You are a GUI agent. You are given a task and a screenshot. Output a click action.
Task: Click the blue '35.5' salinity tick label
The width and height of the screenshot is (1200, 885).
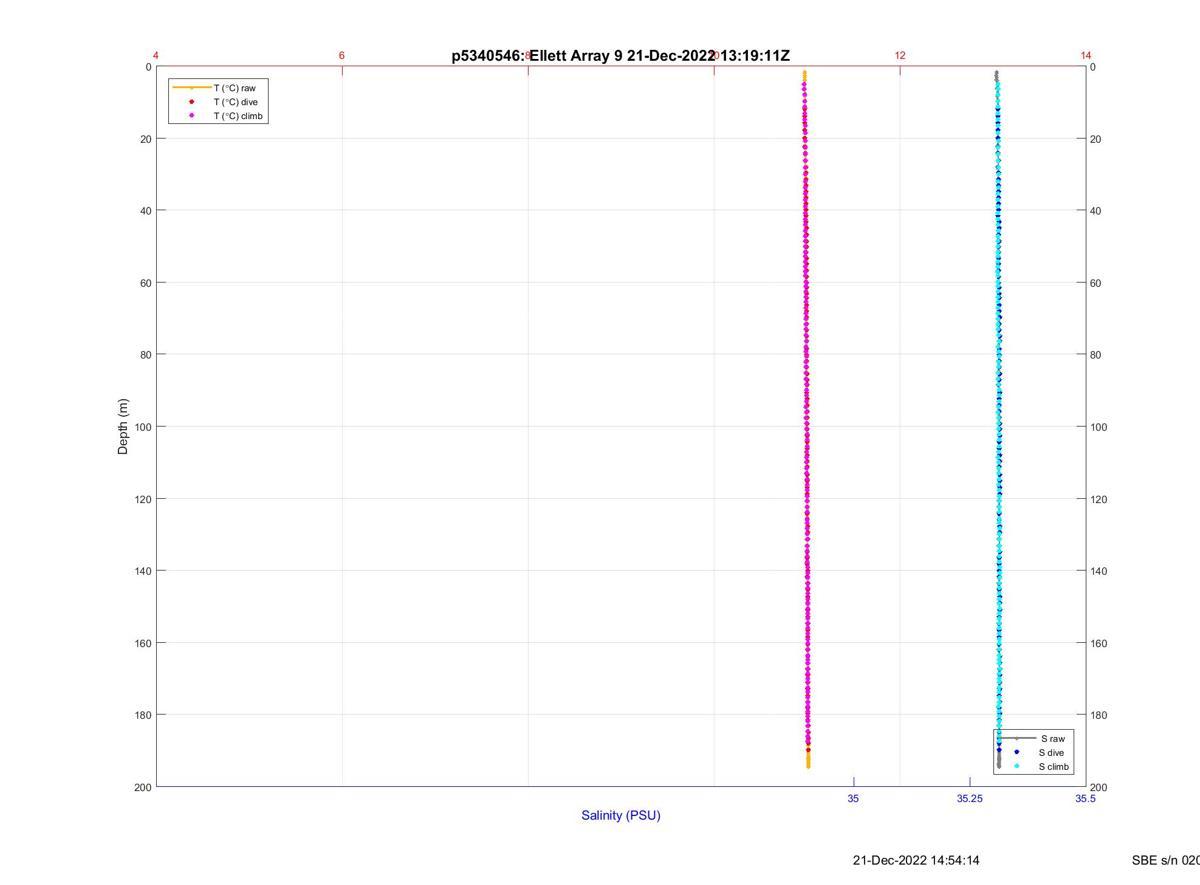1085,799
